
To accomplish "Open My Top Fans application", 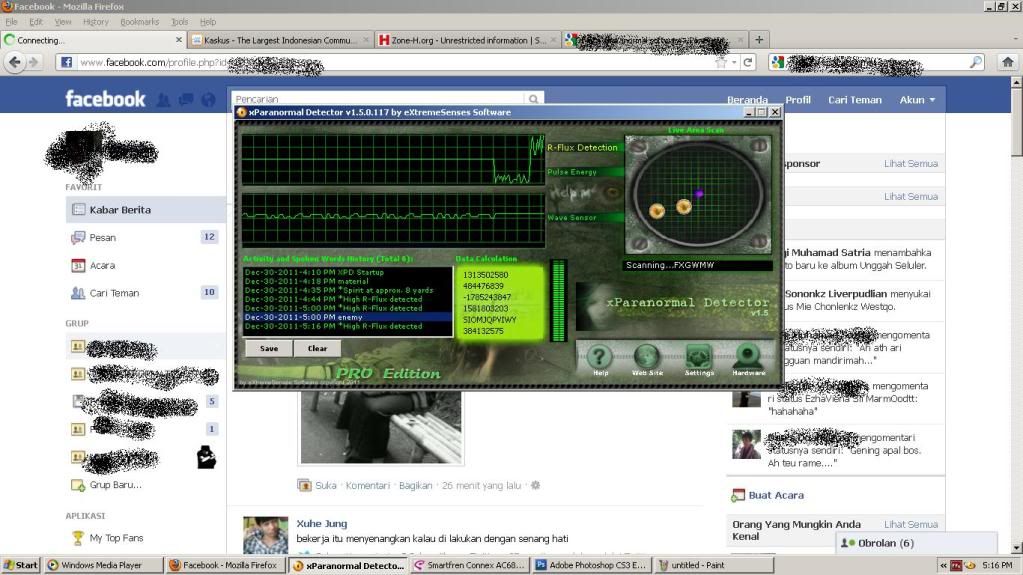I will [116, 538].
